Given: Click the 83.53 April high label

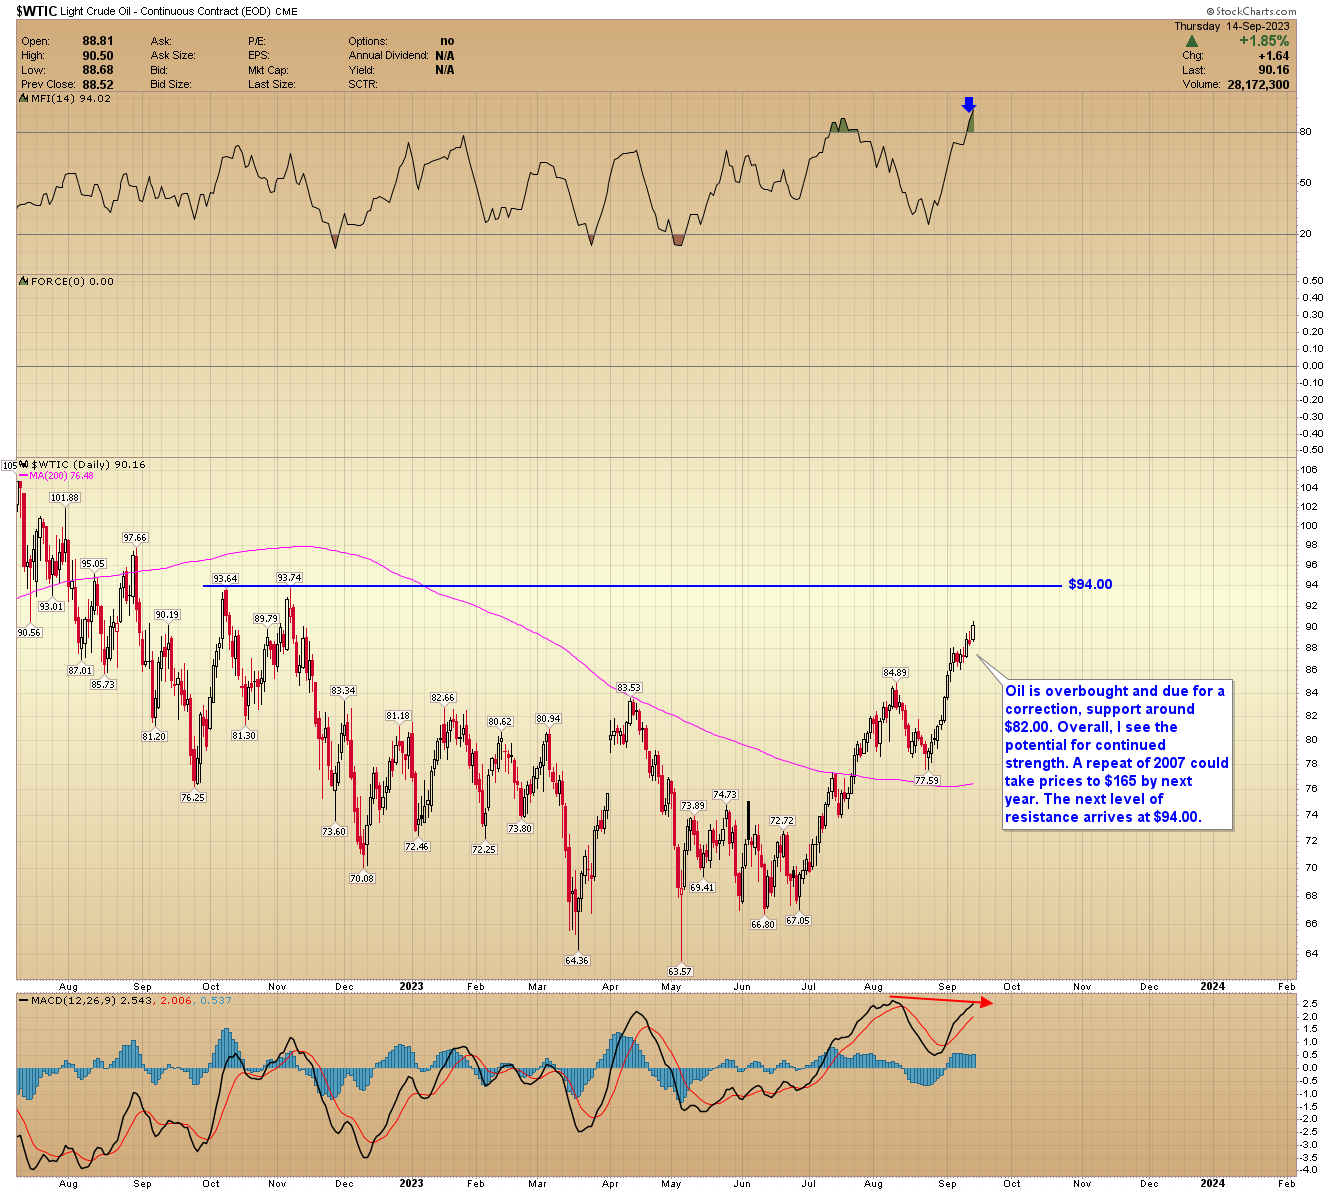Looking at the screenshot, I should click(x=629, y=688).
